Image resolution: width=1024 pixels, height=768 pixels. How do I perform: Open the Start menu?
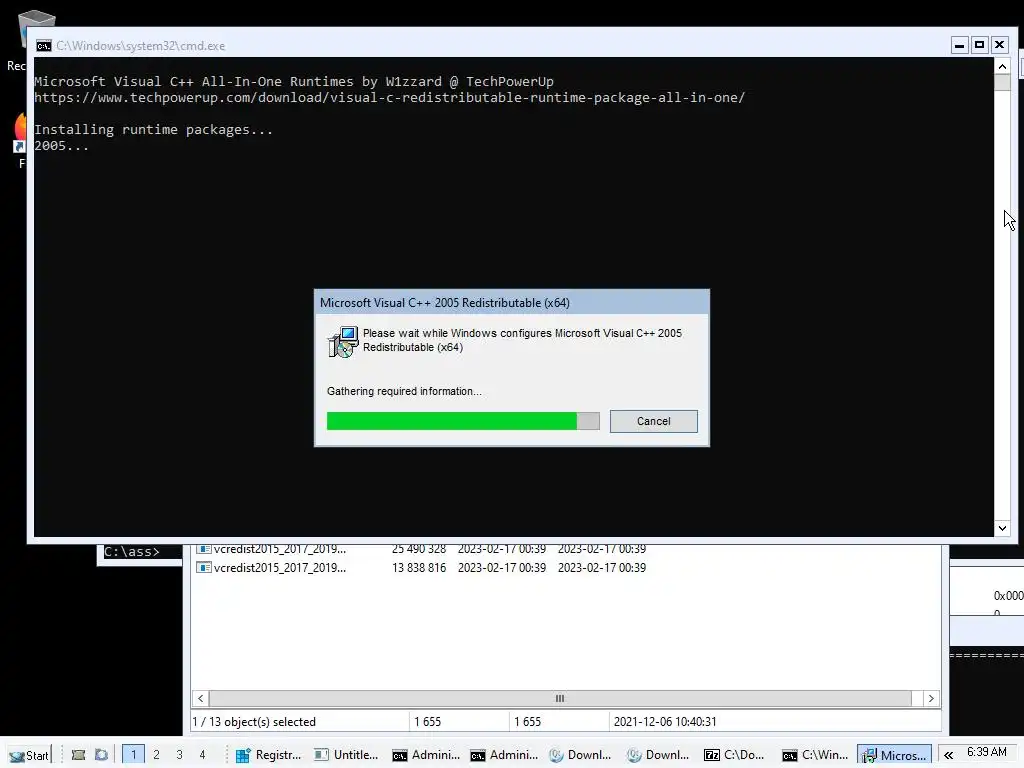[x=29, y=755]
